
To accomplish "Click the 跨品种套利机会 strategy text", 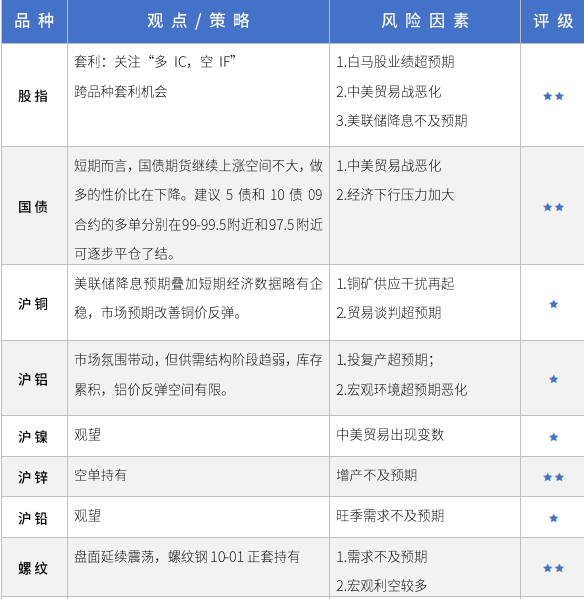I will tap(121, 92).
